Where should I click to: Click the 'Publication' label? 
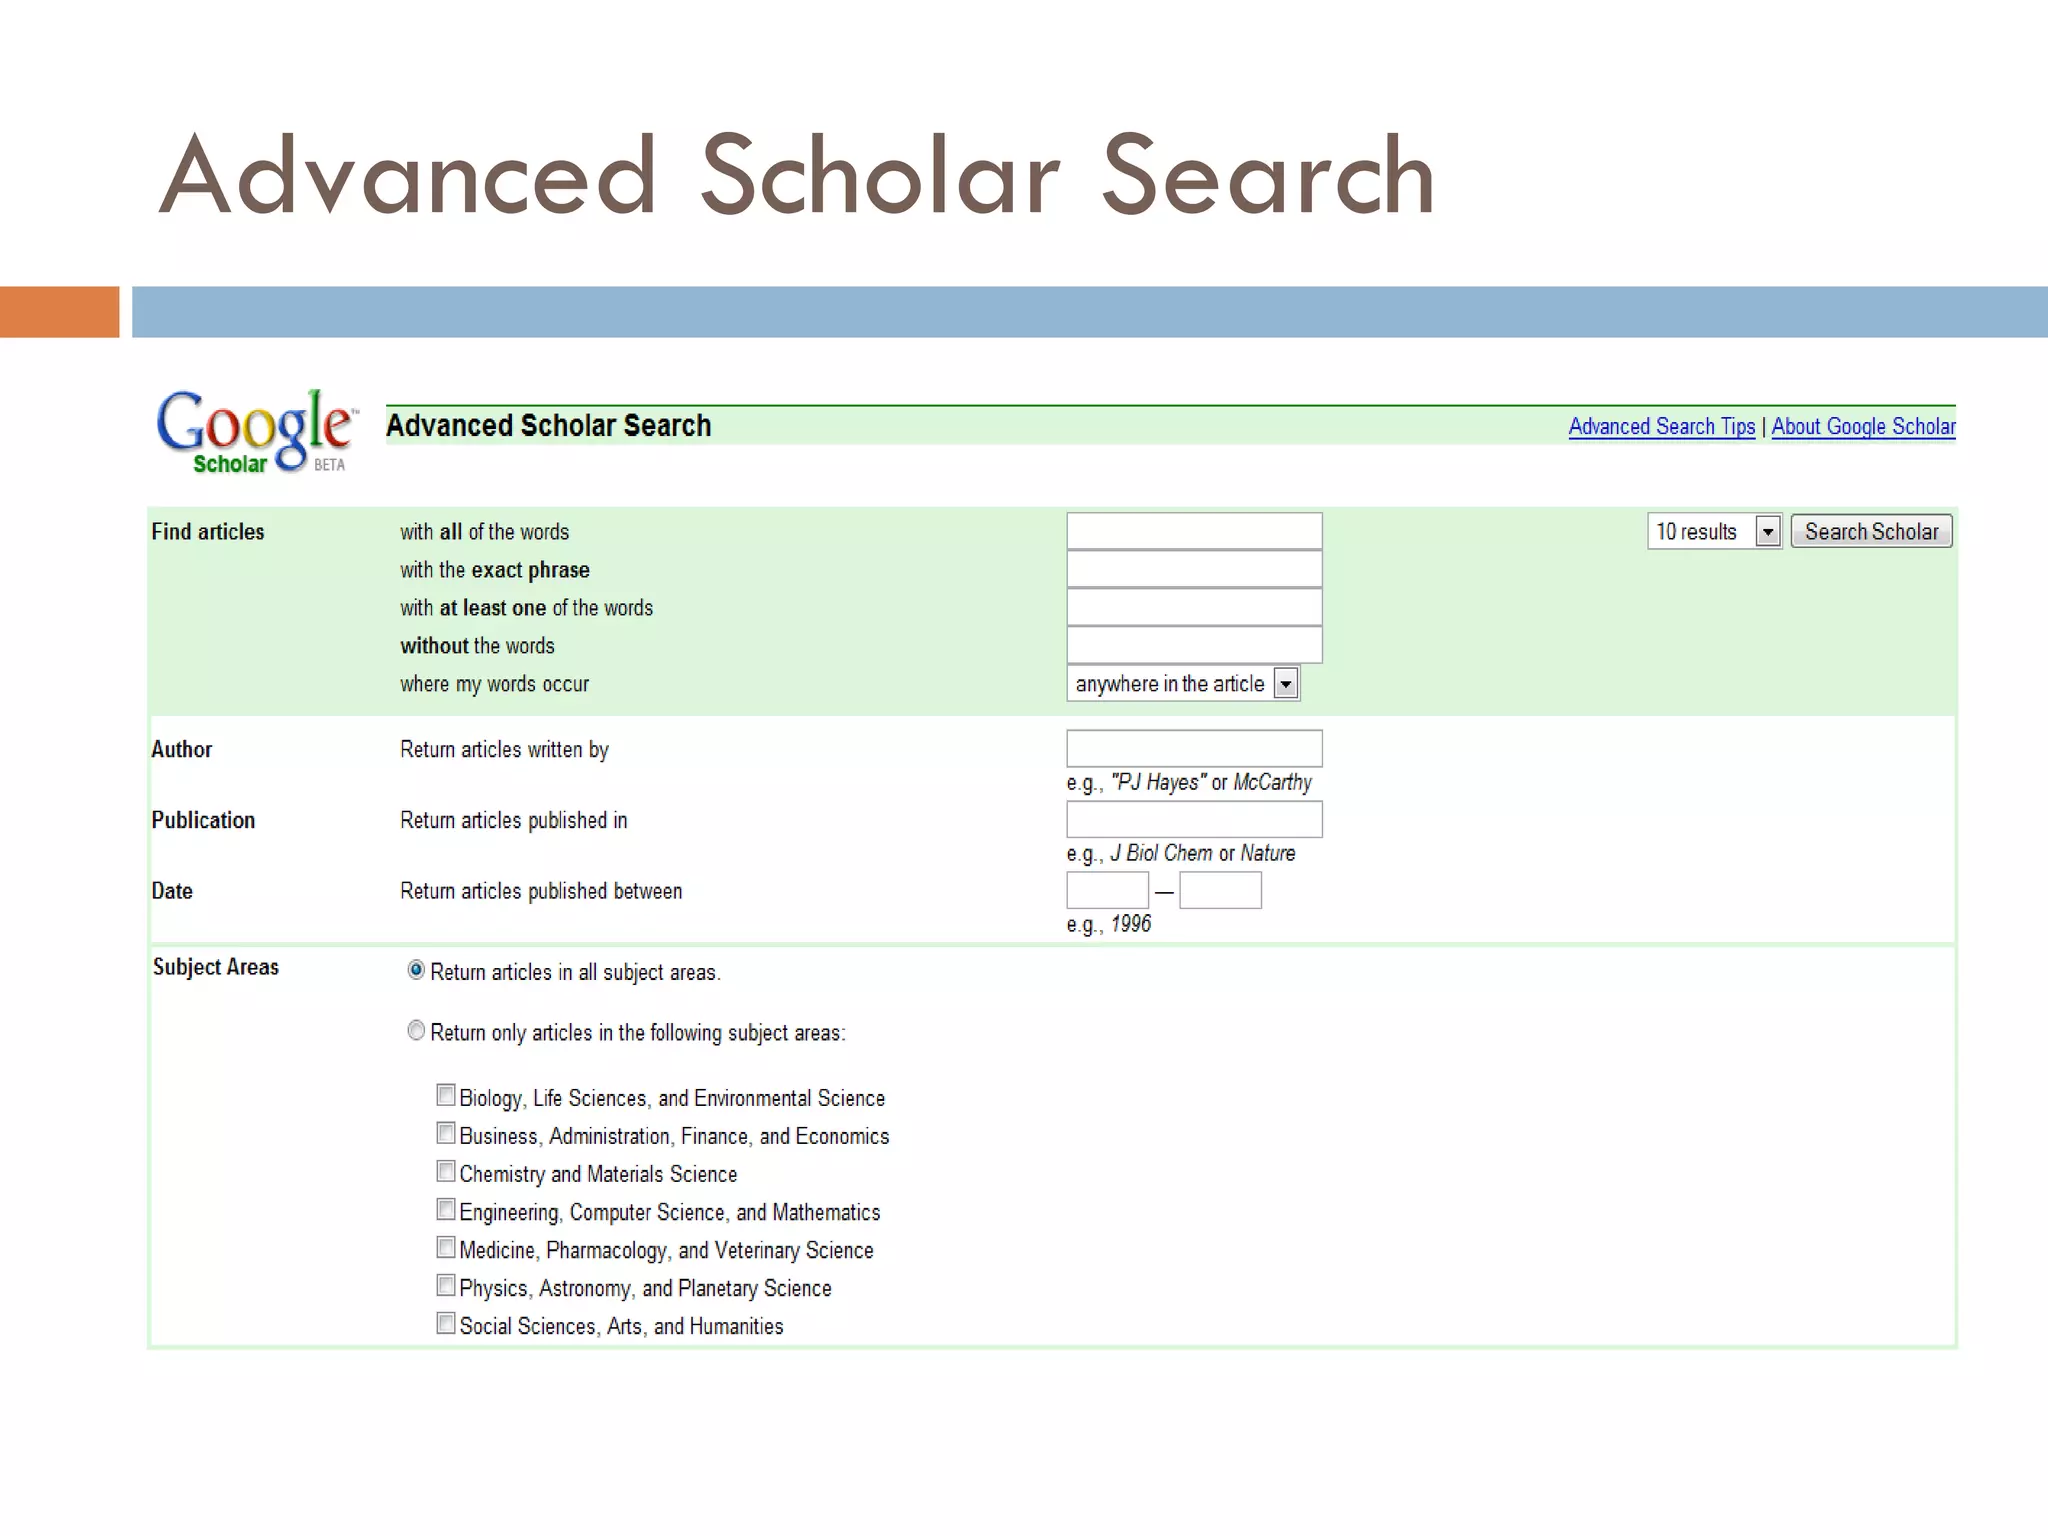pyautogui.click(x=203, y=820)
